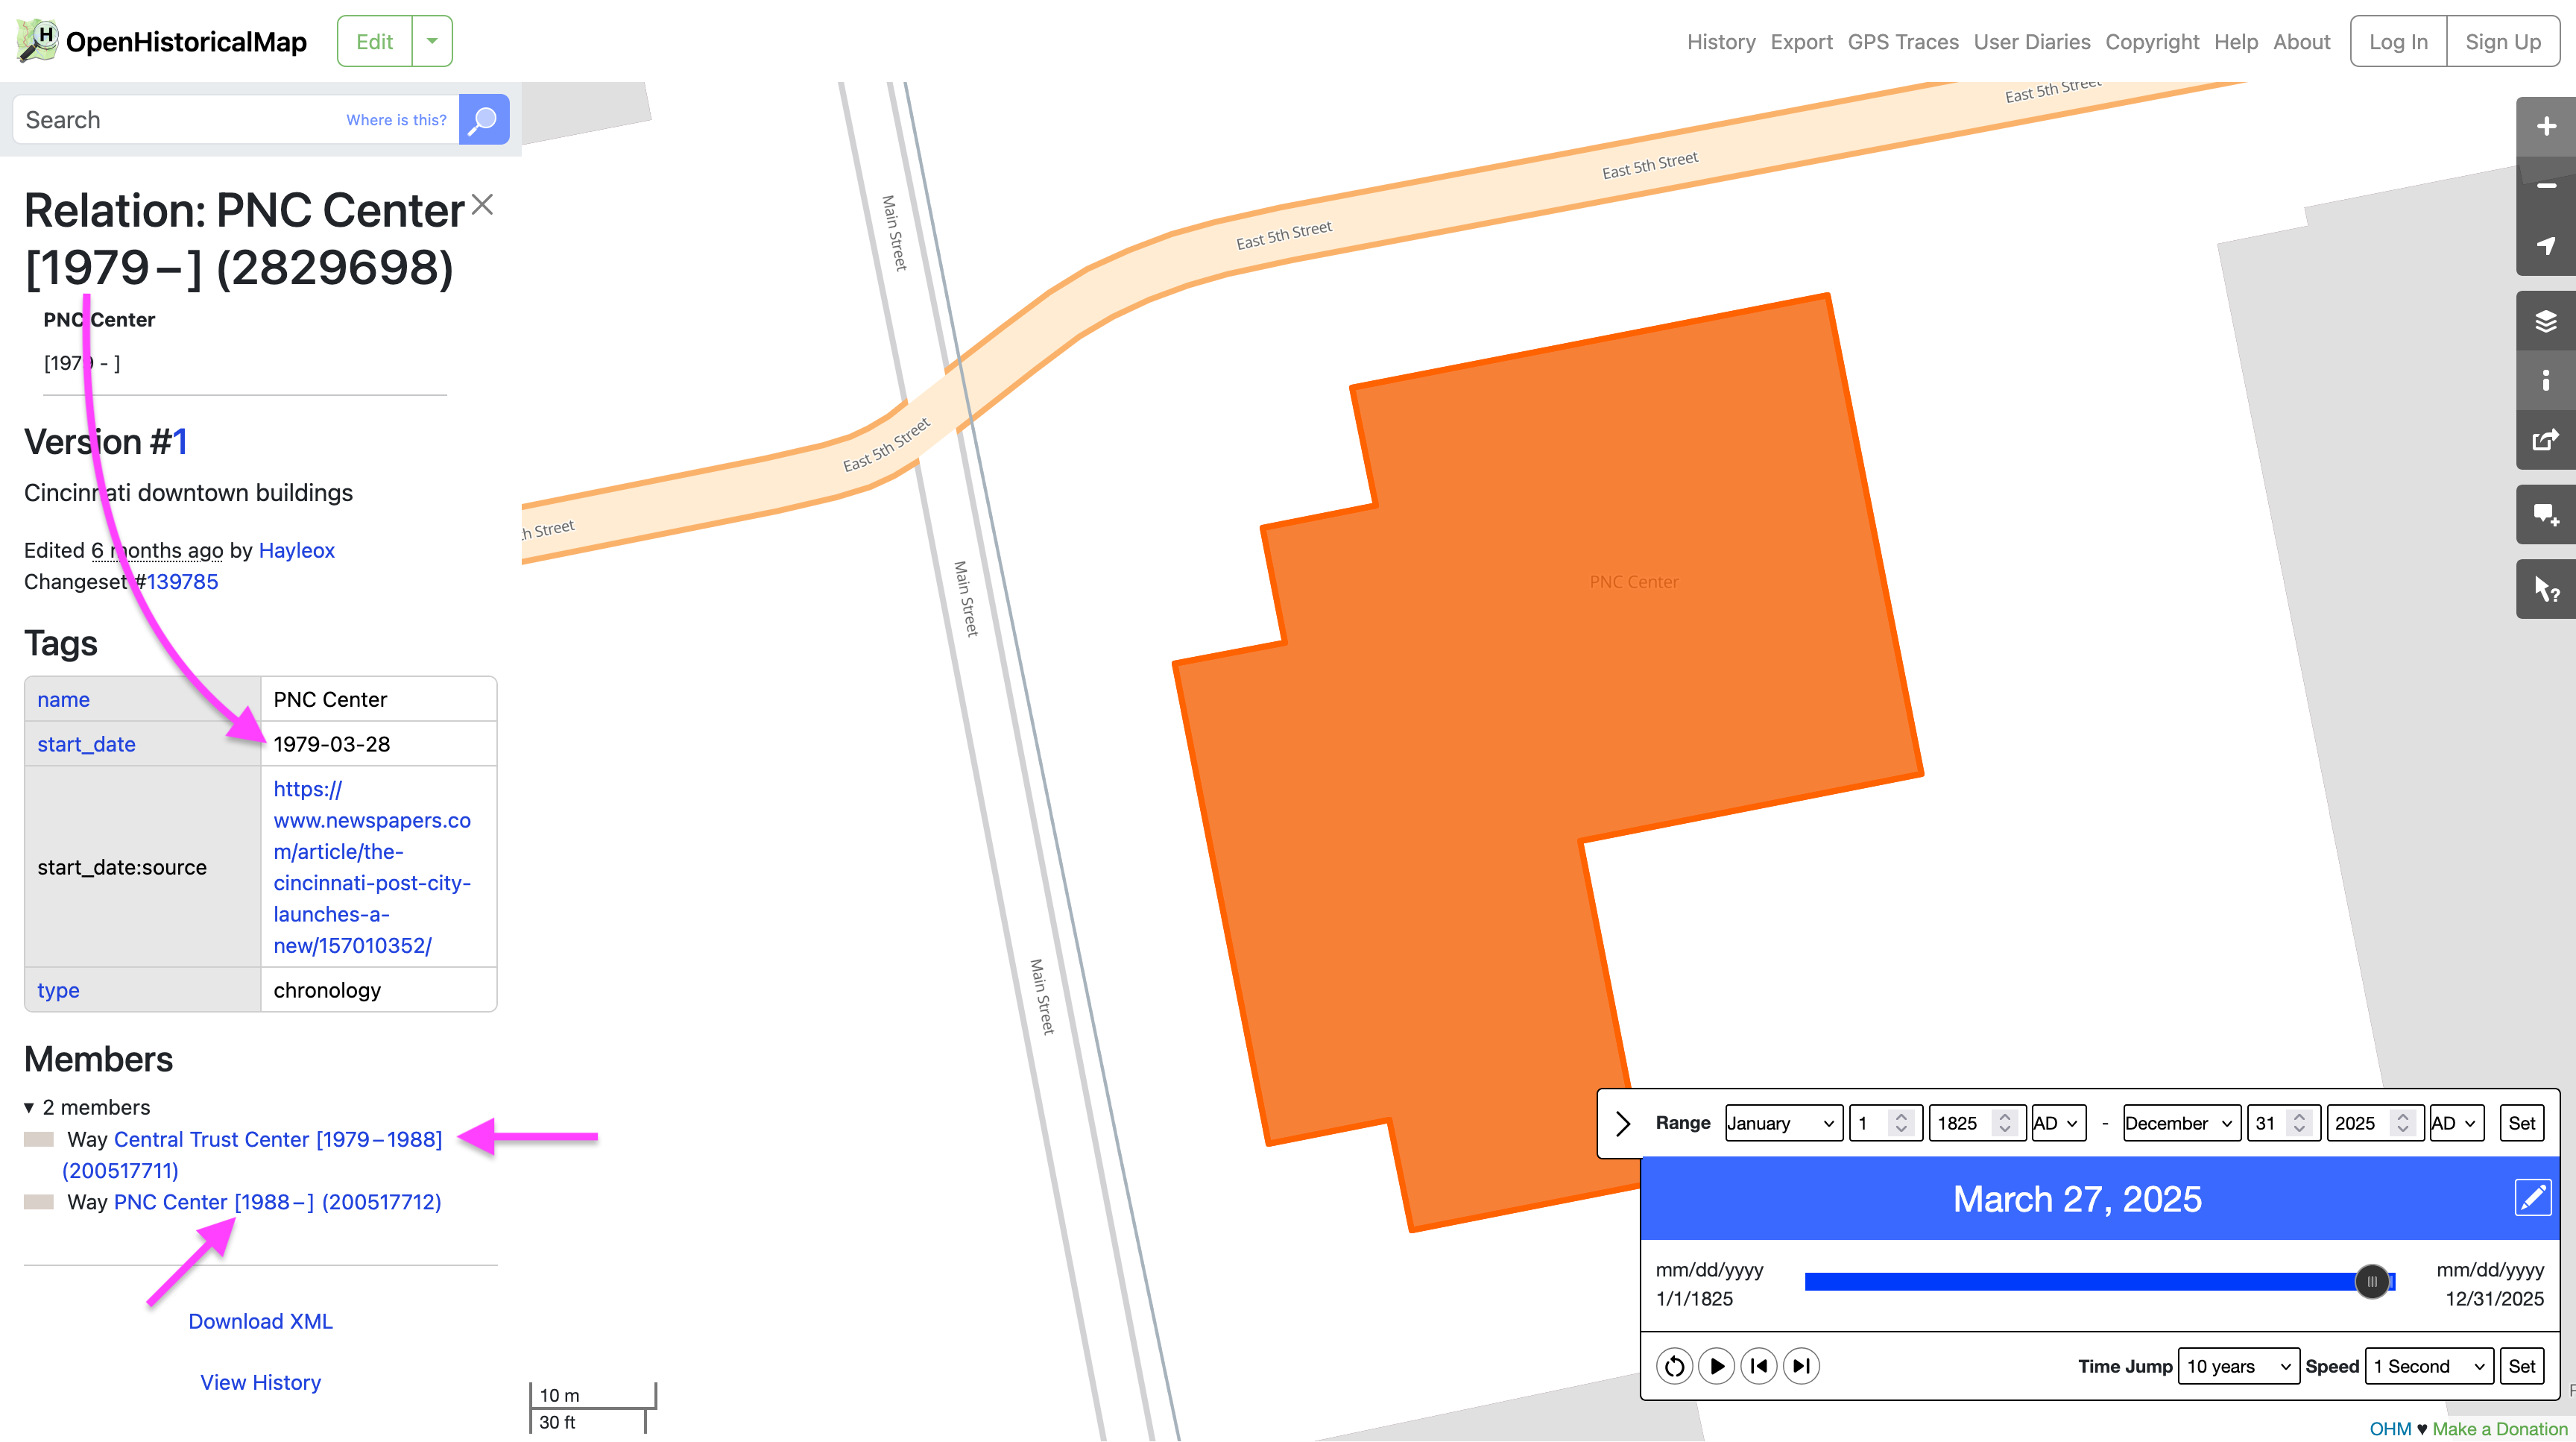Click the OpenHistoricalMap logo icon
The width and height of the screenshot is (2576, 1442).
click(37, 41)
